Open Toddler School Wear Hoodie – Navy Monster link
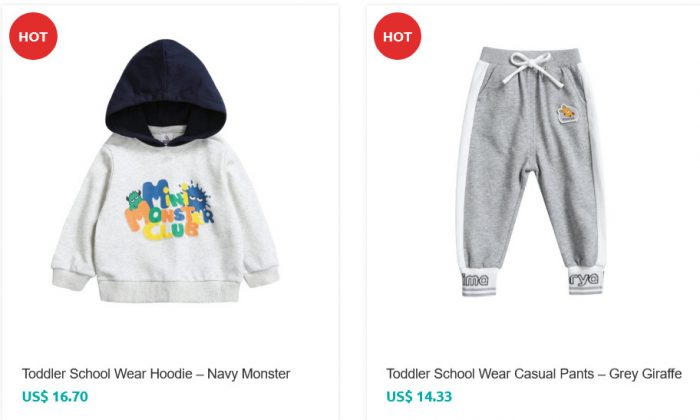The width and height of the screenshot is (700, 420). pyautogui.click(x=156, y=374)
